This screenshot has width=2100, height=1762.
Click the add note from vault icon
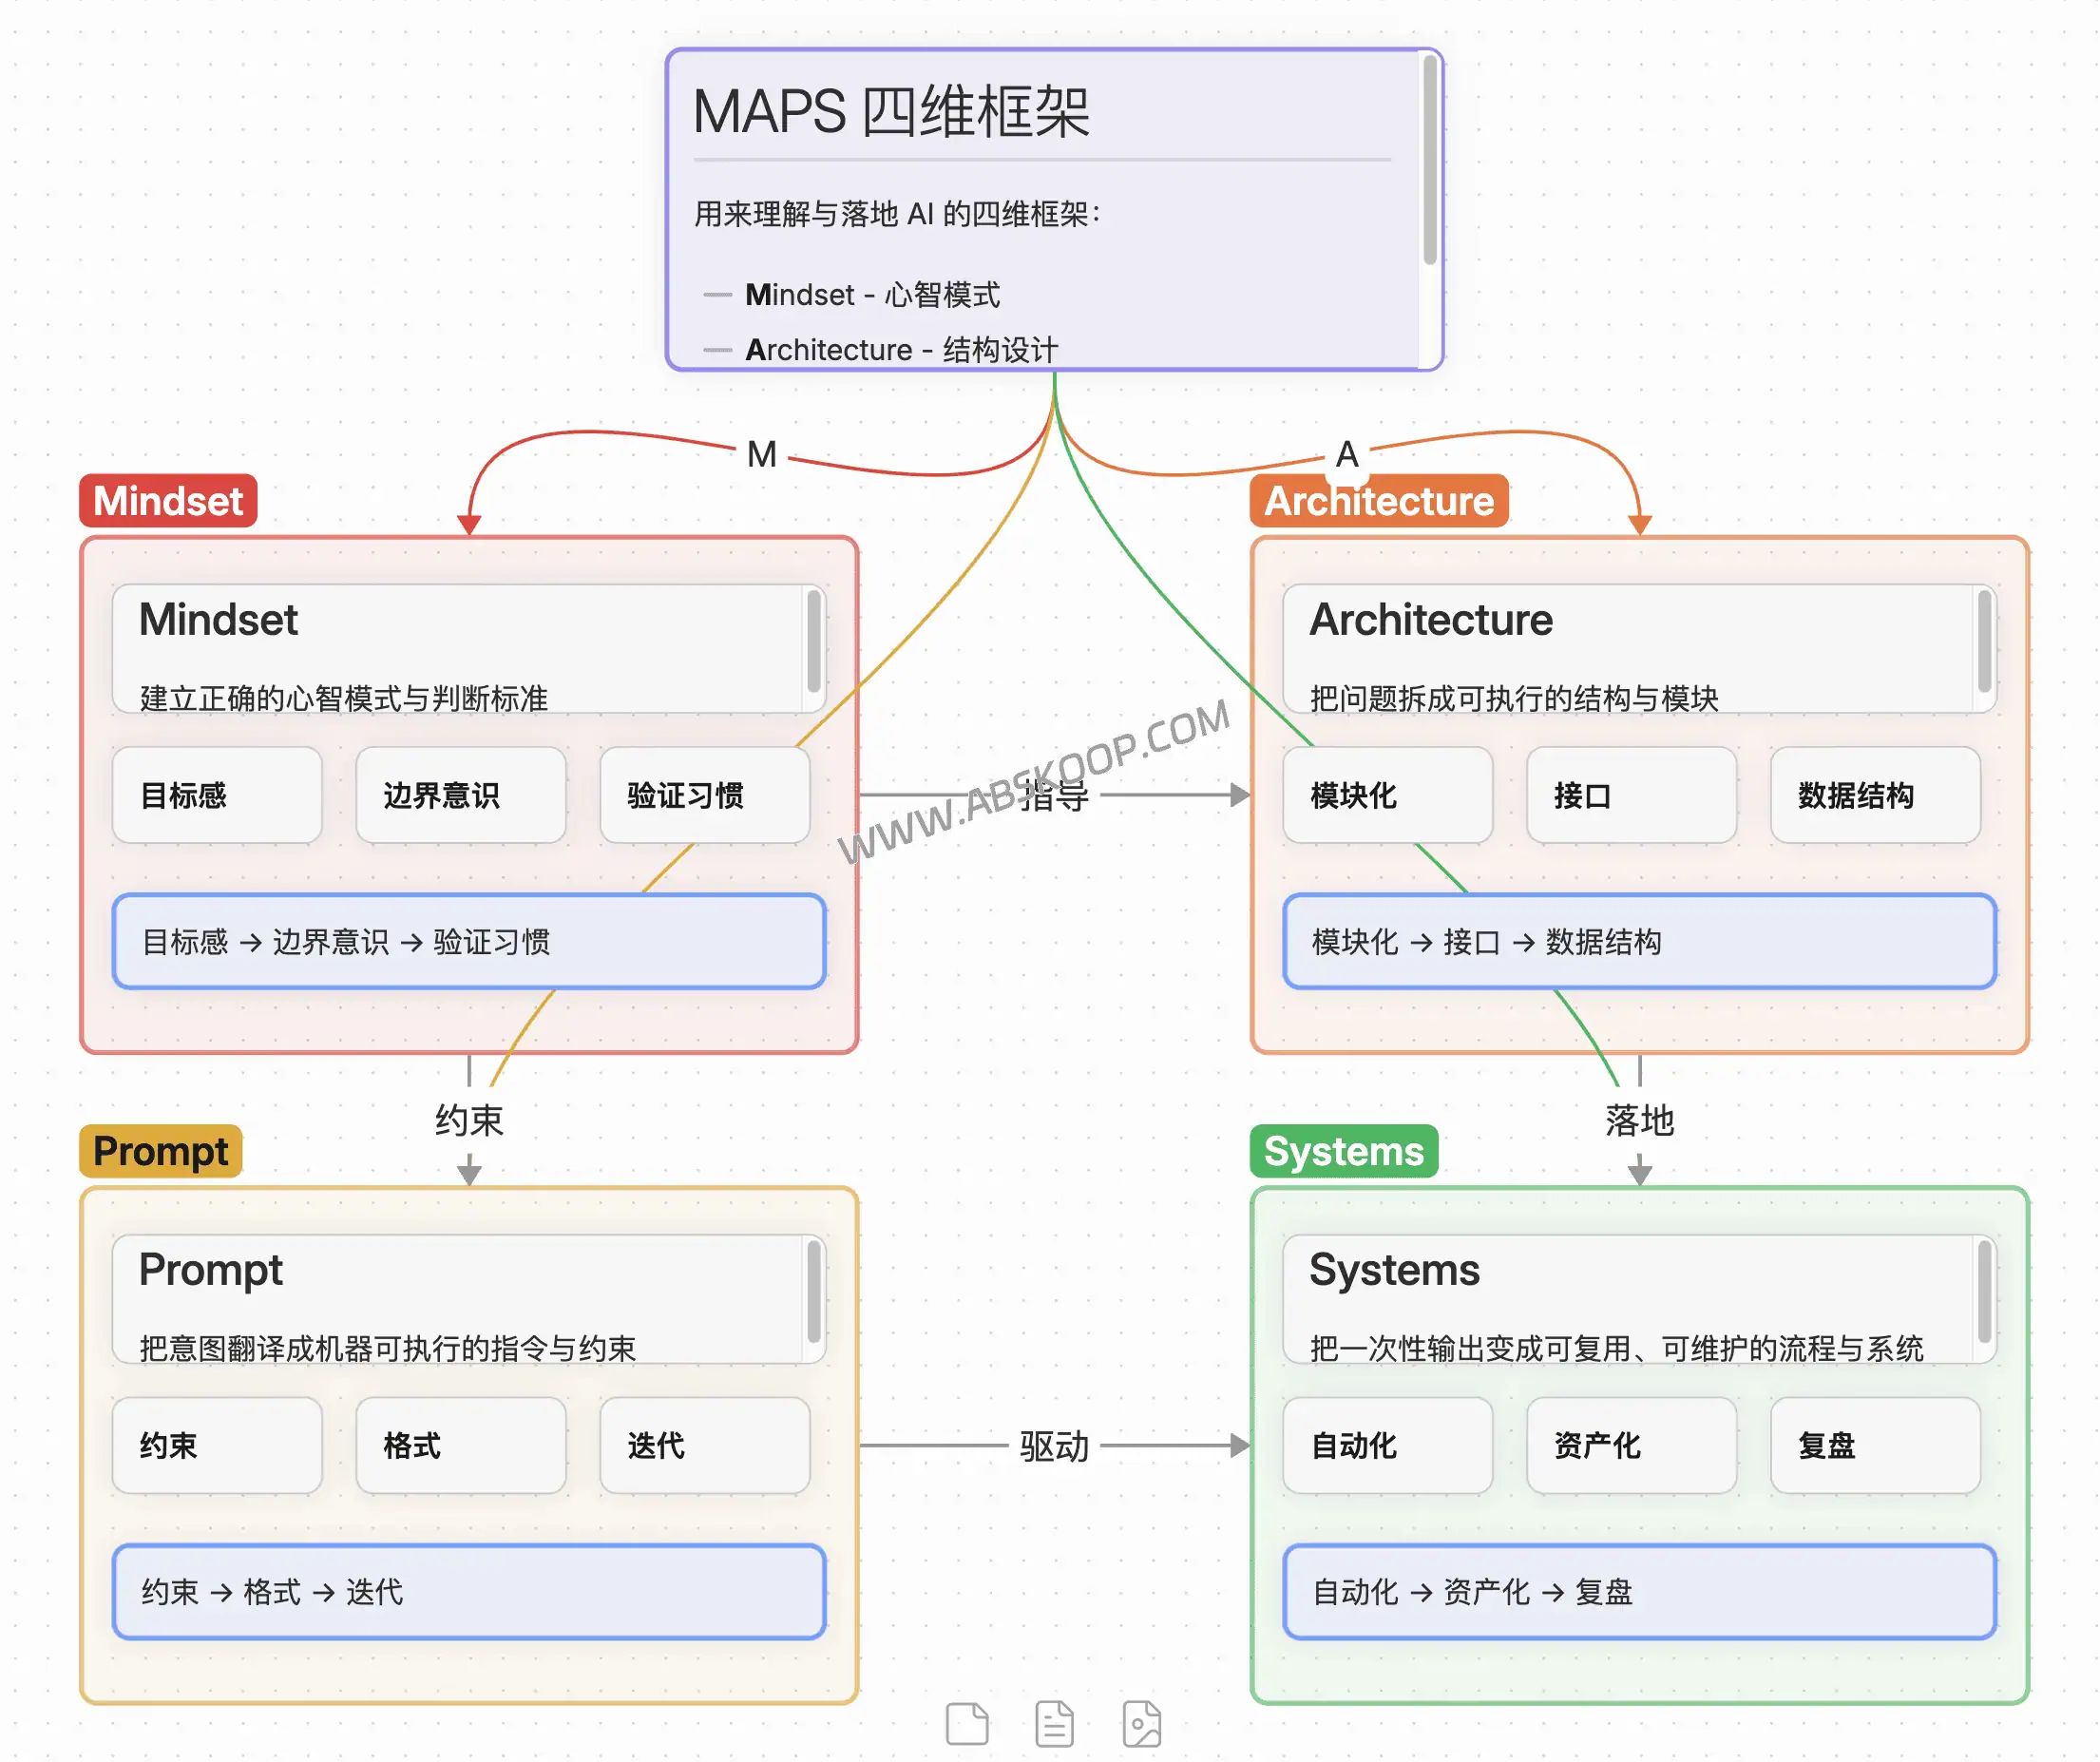coord(1054,1724)
